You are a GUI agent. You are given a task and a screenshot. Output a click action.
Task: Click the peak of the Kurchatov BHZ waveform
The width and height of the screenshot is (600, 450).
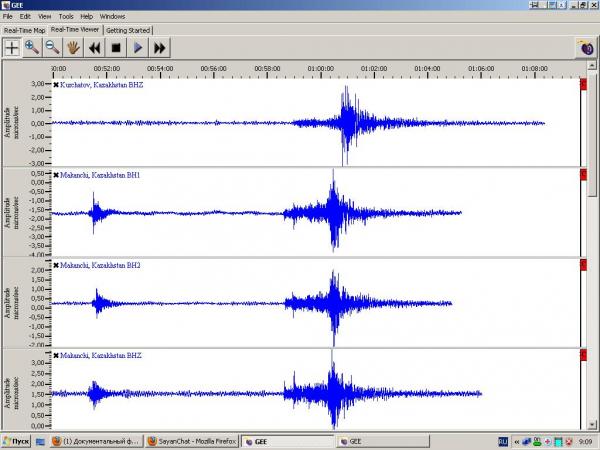coord(346,88)
